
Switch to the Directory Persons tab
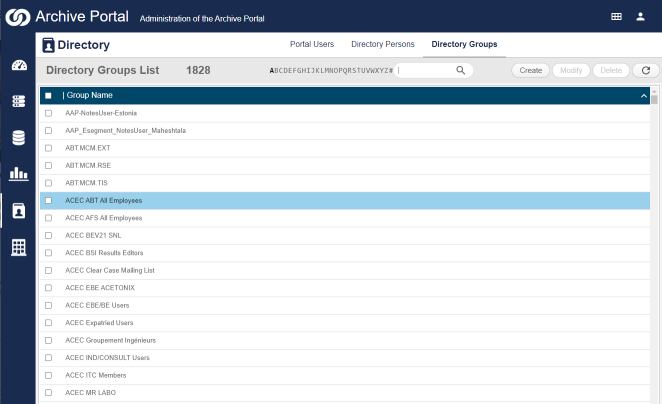383,44
